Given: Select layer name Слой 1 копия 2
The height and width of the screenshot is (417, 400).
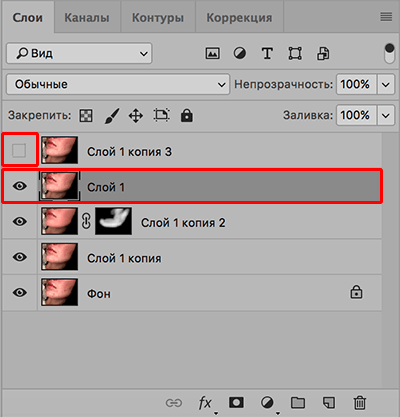Looking at the screenshot, I should tap(183, 223).
